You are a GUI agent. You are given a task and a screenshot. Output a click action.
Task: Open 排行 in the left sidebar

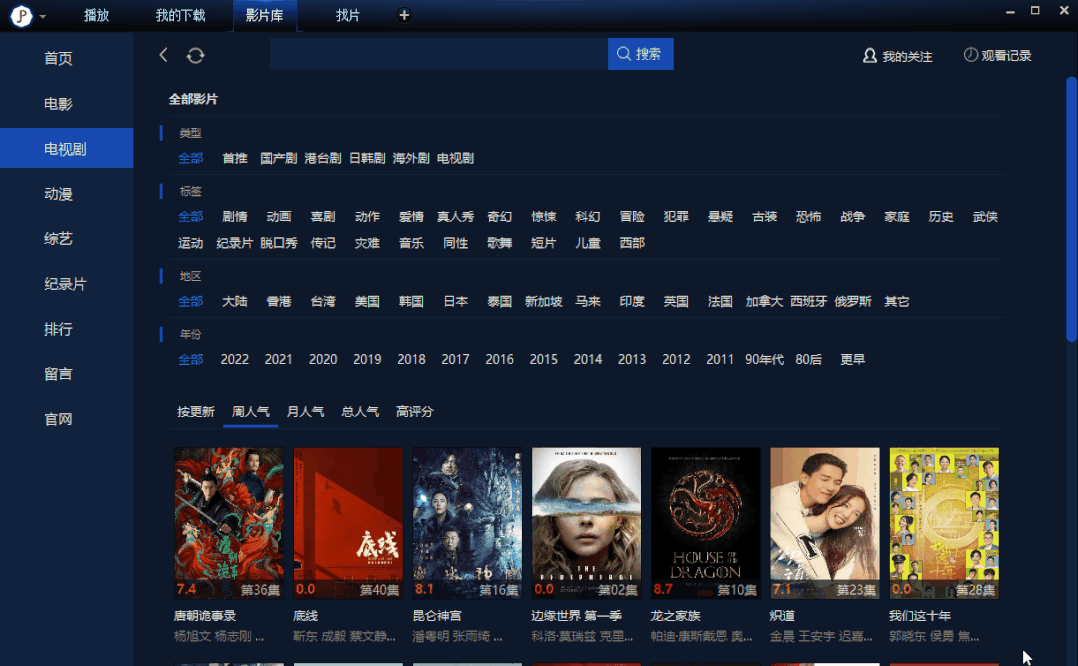point(58,329)
